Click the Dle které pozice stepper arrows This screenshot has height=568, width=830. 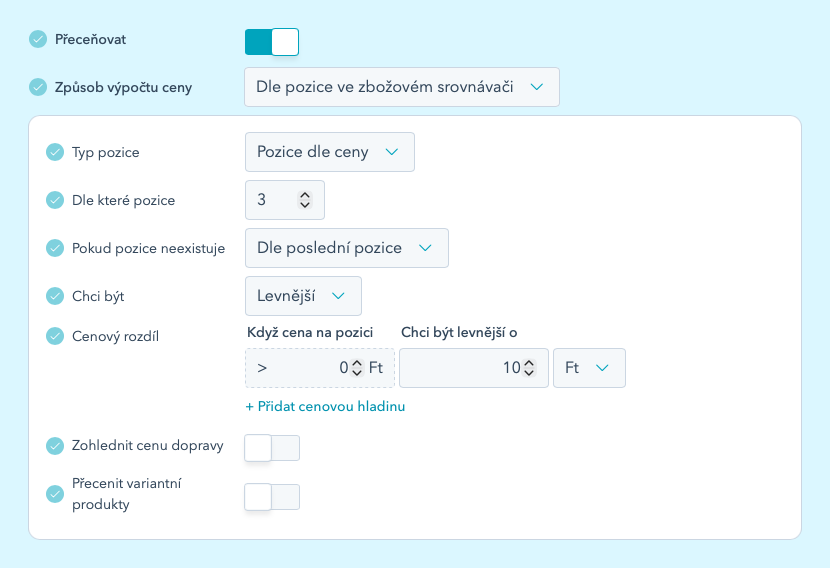(x=305, y=200)
